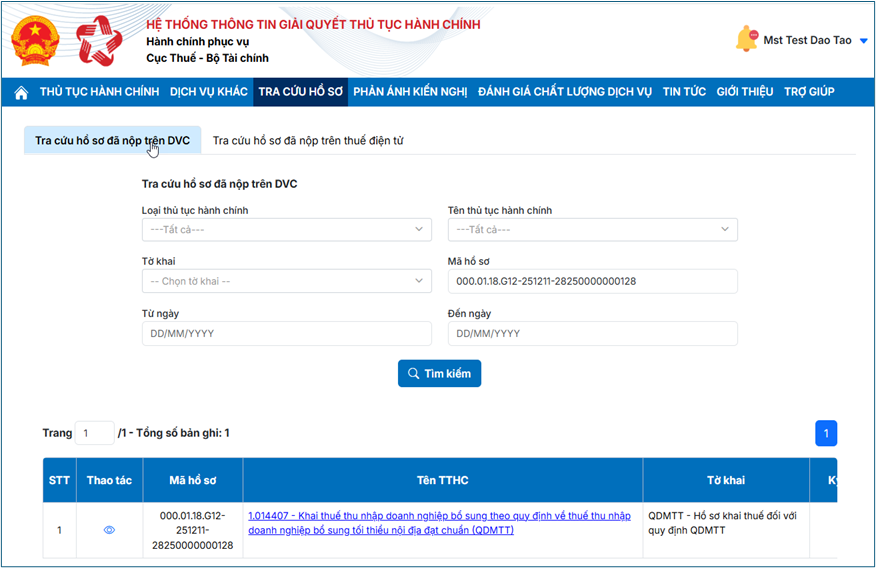876x568 pixels.
Task: Click the Từ ngày date field
Action: click(x=286, y=333)
